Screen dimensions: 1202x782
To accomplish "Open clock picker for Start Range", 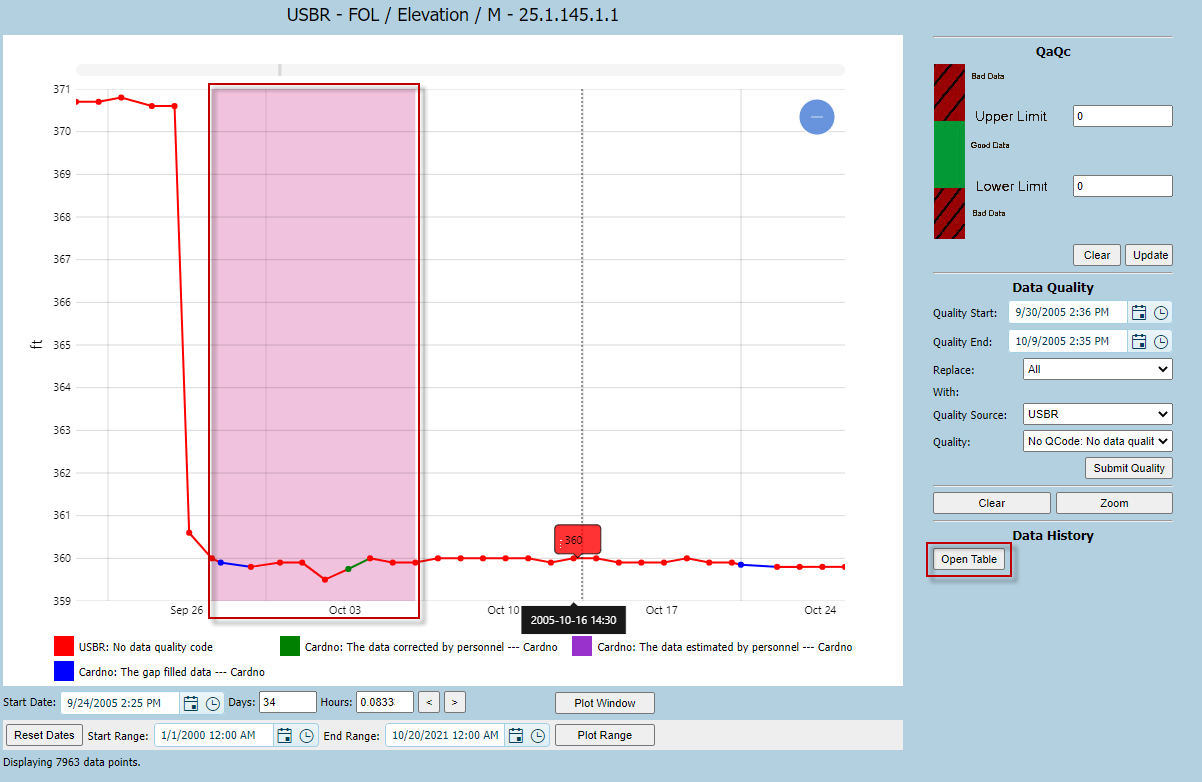I will click(306, 735).
